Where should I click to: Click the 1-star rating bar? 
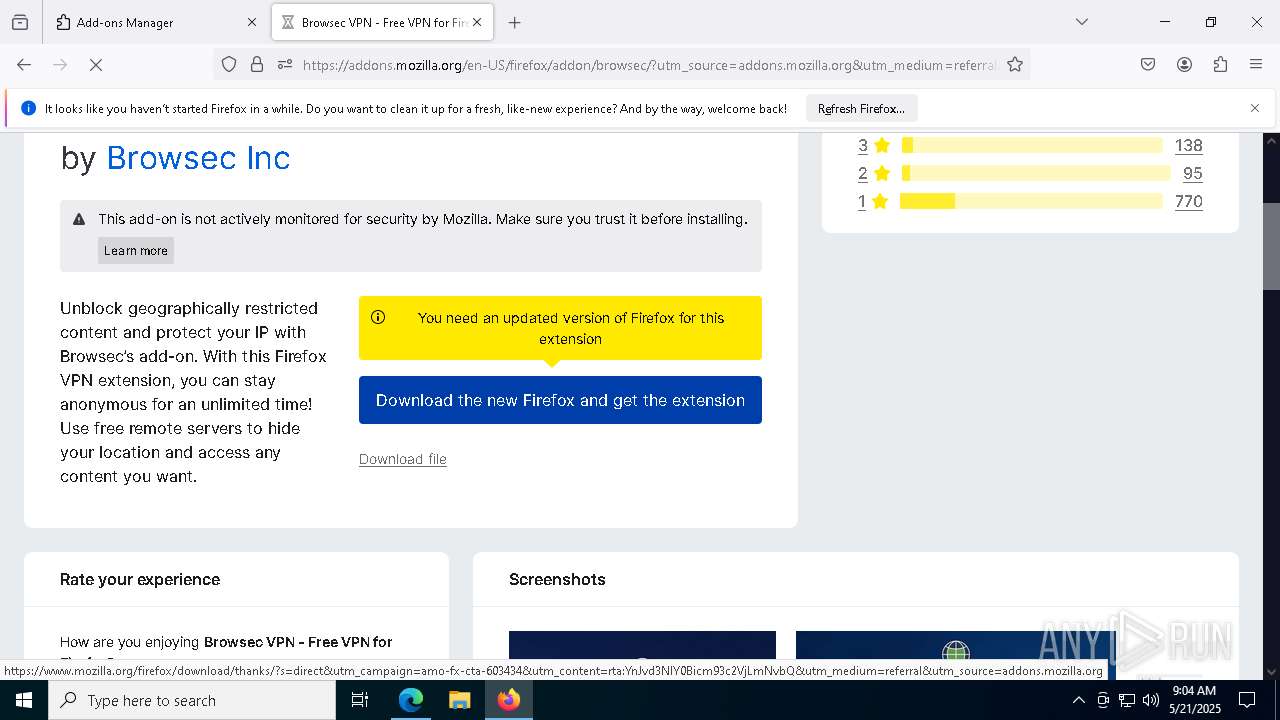click(x=1031, y=201)
